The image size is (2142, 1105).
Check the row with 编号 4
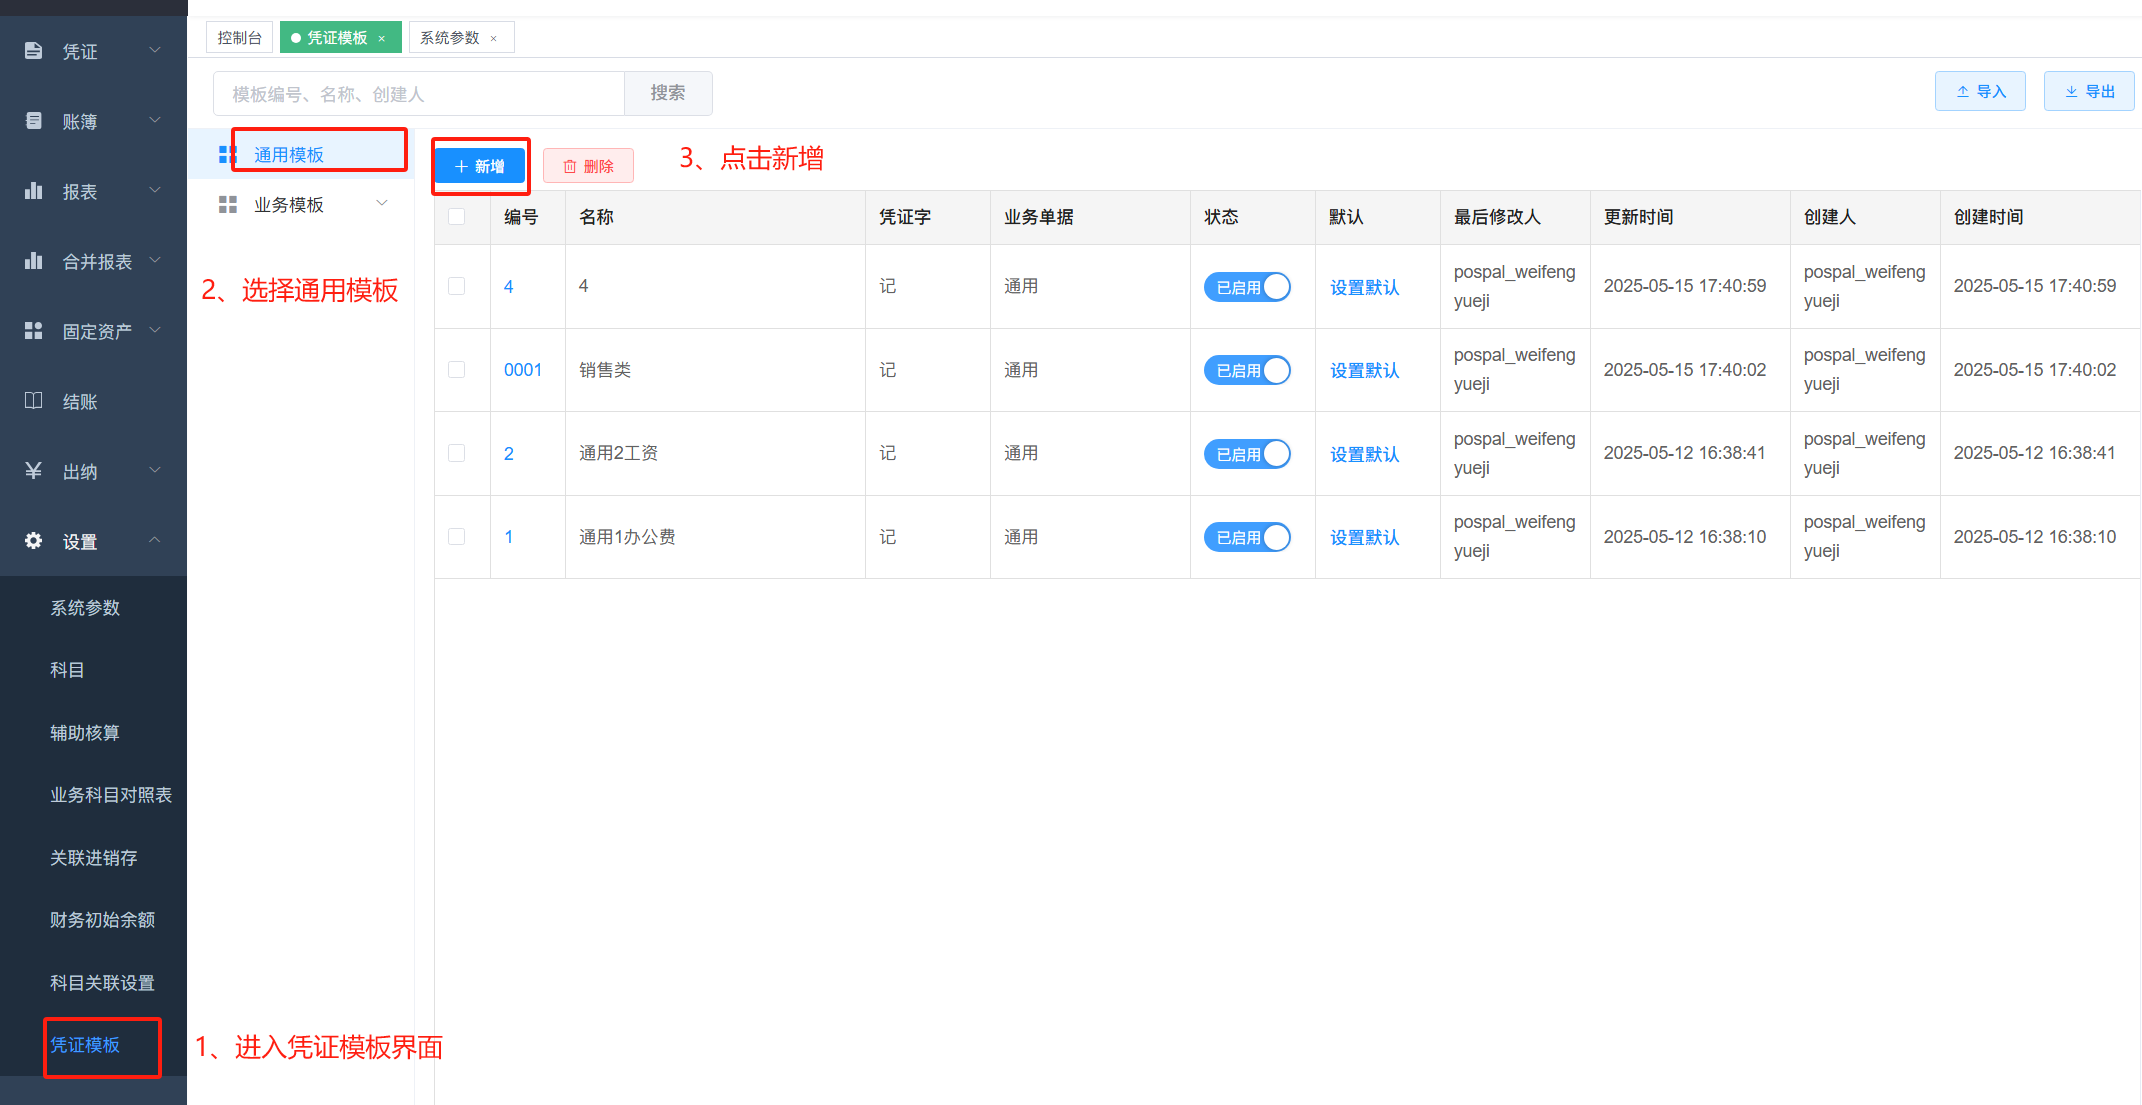click(457, 286)
